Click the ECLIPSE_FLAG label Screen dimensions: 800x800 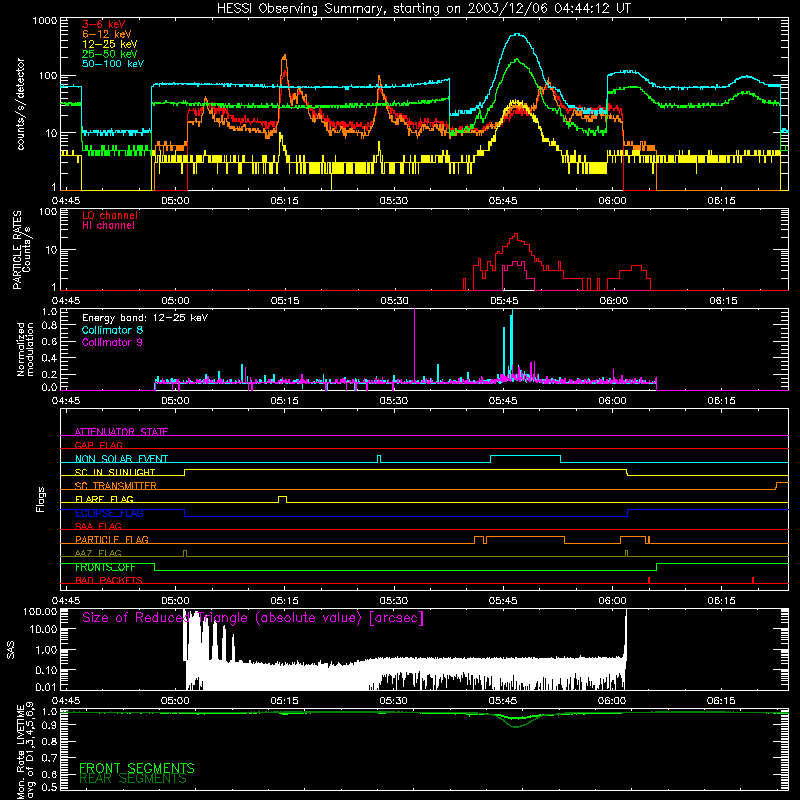coord(109,513)
